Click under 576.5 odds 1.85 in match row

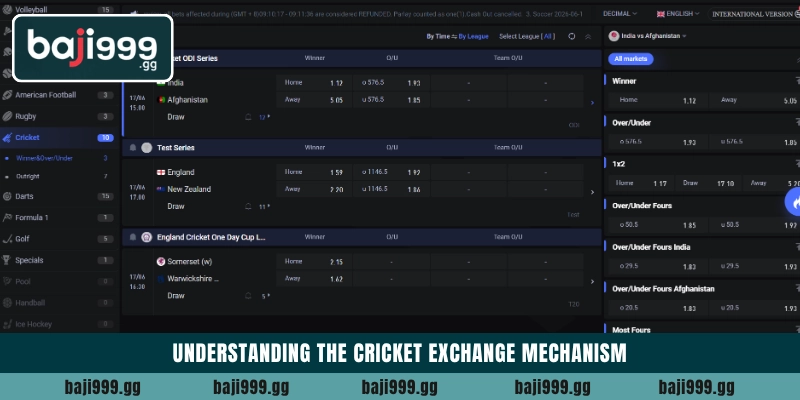pyautogui.click(x=391, y=100)
